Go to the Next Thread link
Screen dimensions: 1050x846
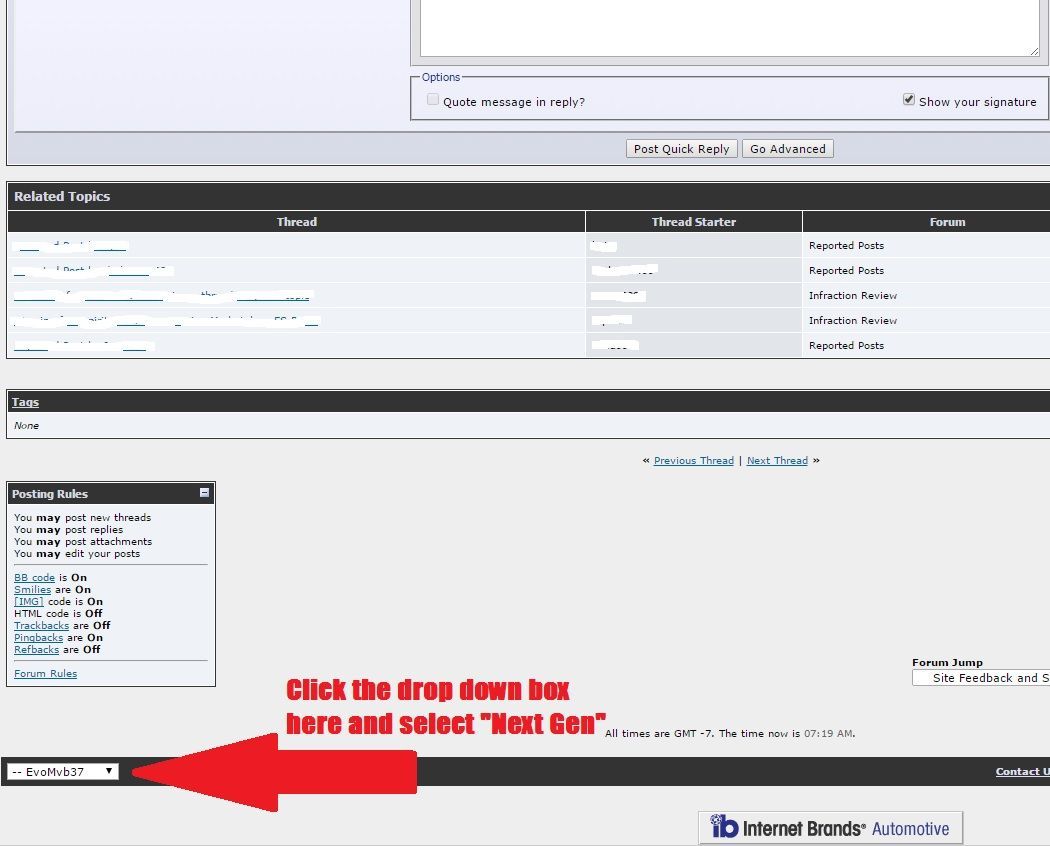click(777, 461)
